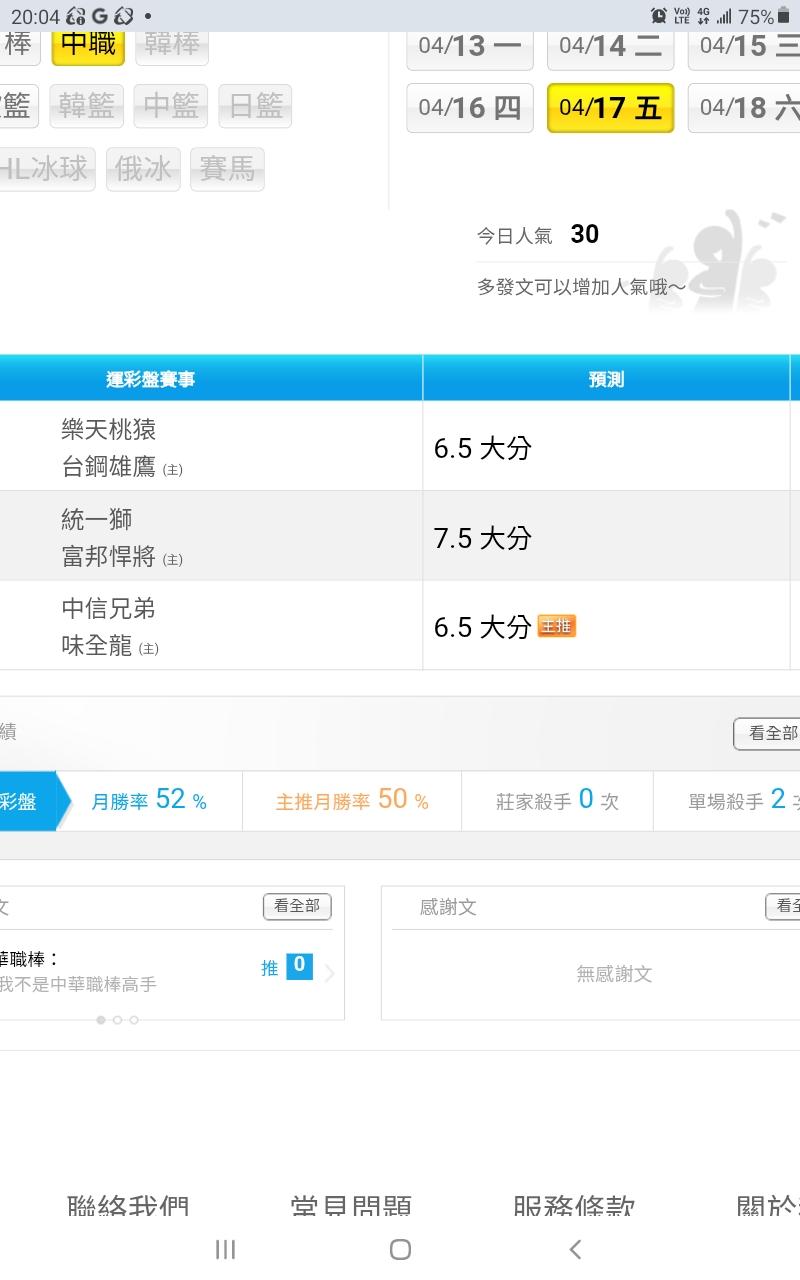Select the 中職 league tab
800x1280 pixels.
(x=88, y=46)
